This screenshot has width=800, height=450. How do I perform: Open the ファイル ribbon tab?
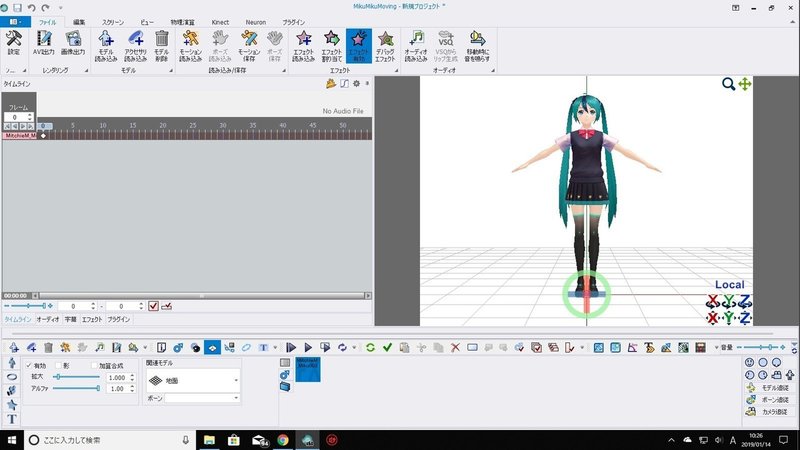[47, 22]
